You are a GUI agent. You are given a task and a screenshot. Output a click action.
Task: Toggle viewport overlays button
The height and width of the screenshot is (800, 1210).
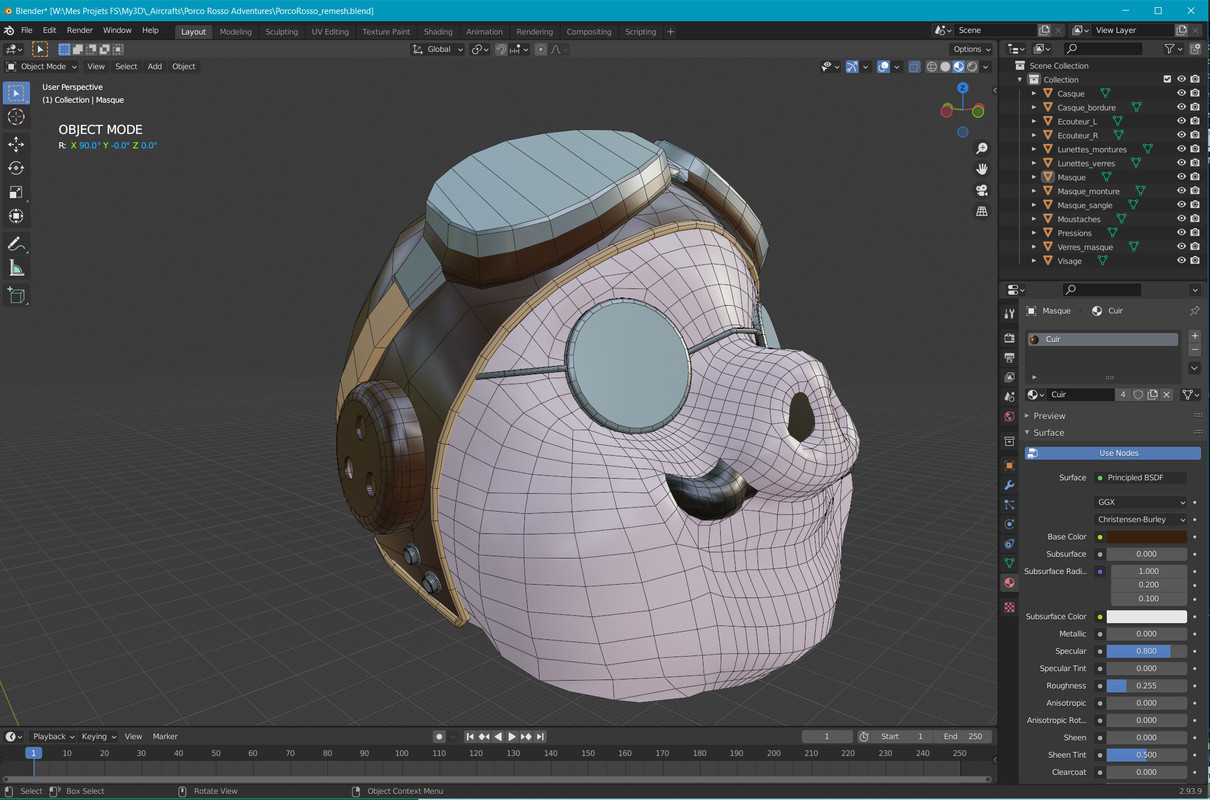click(x=884, y=67)
